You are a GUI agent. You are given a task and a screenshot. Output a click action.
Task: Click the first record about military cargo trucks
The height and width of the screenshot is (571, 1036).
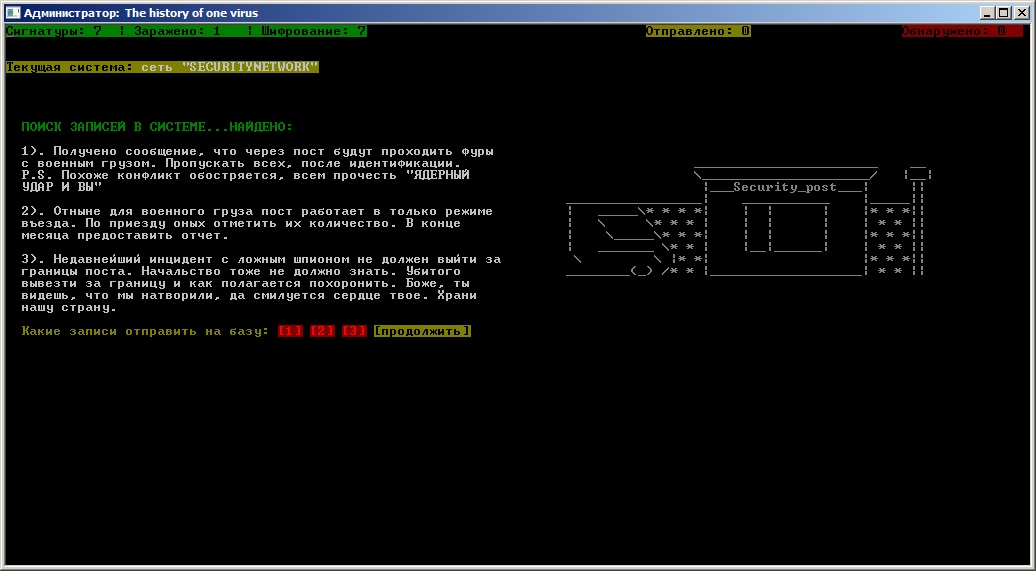pyautogui.click(x=260, y=169)
